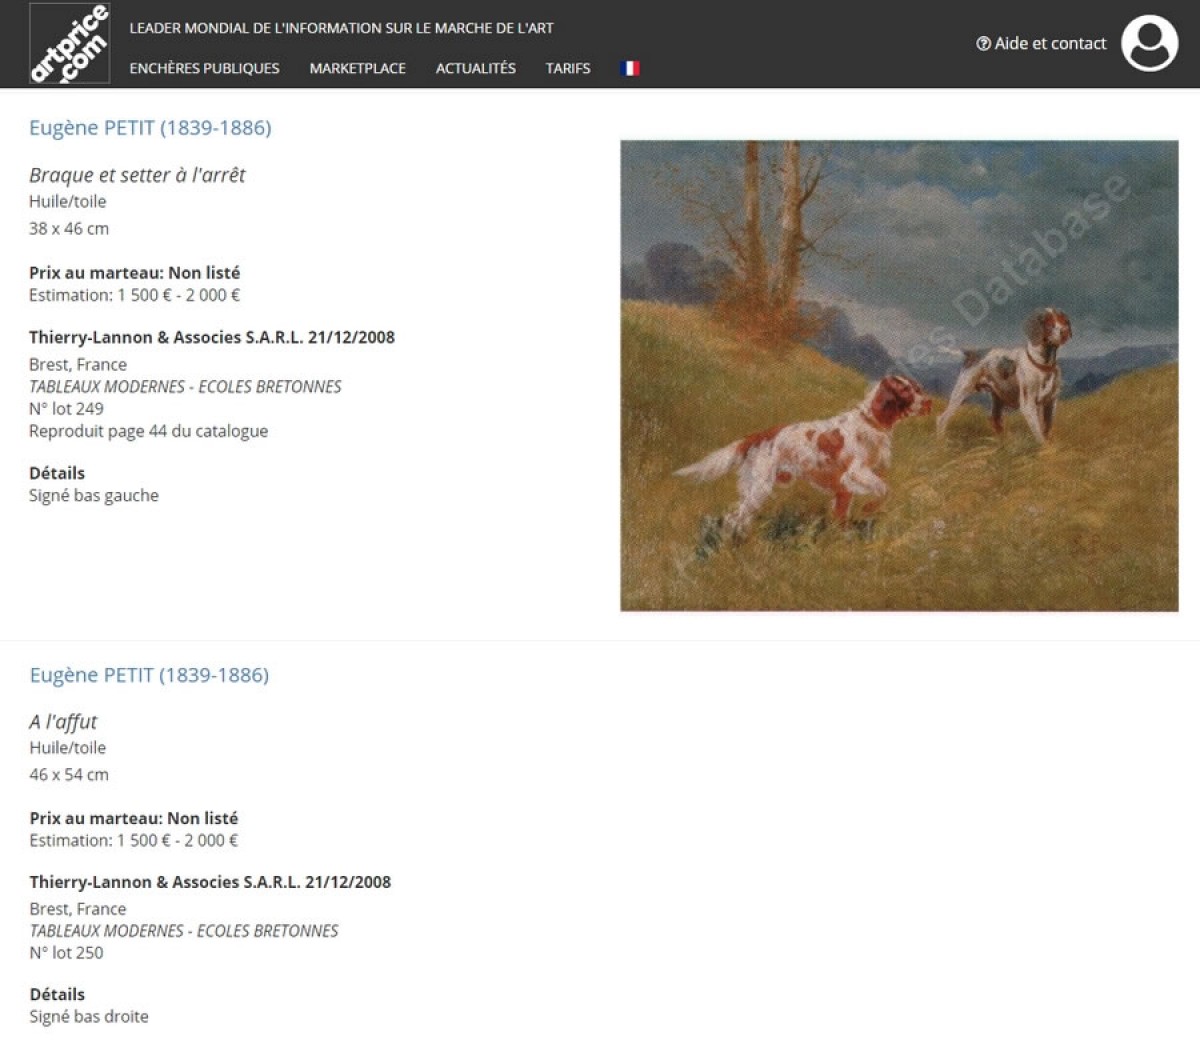
Task: Select the French flag language icon
Action: (x=630, y=68)
